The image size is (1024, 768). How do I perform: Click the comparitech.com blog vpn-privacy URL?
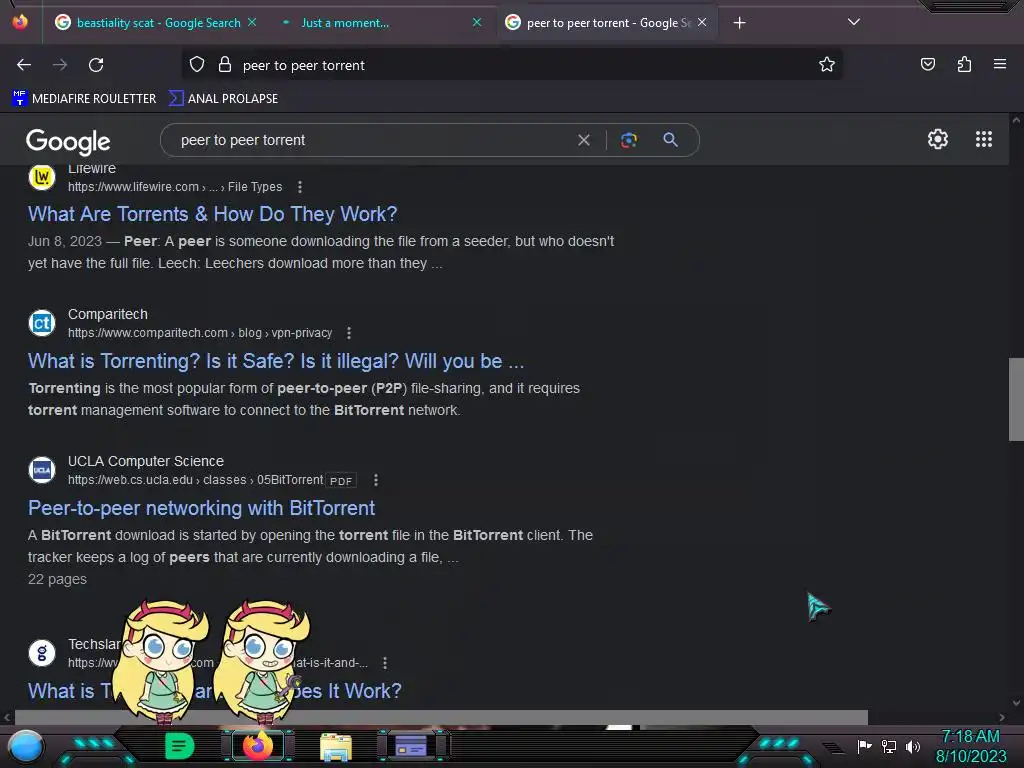tap(200, 333)
